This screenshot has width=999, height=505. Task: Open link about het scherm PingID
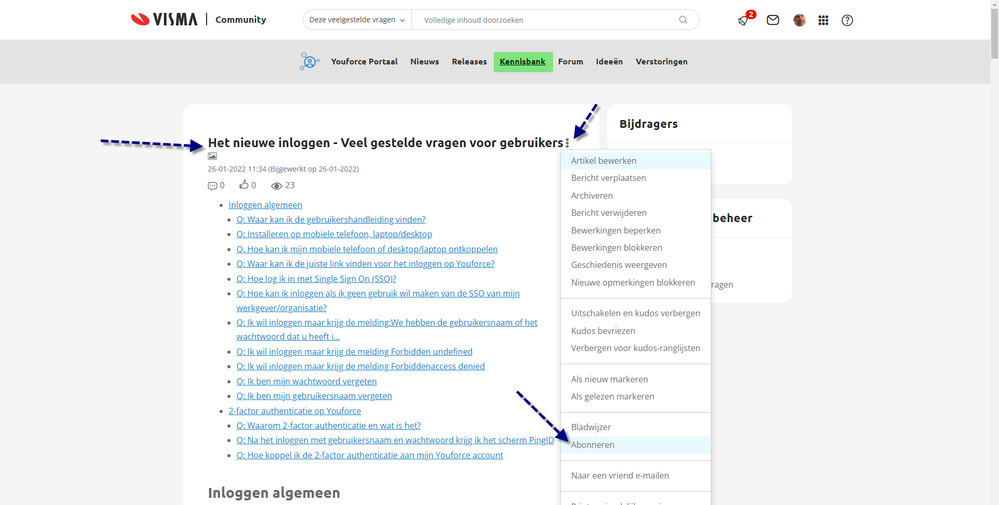pos(395,441)
